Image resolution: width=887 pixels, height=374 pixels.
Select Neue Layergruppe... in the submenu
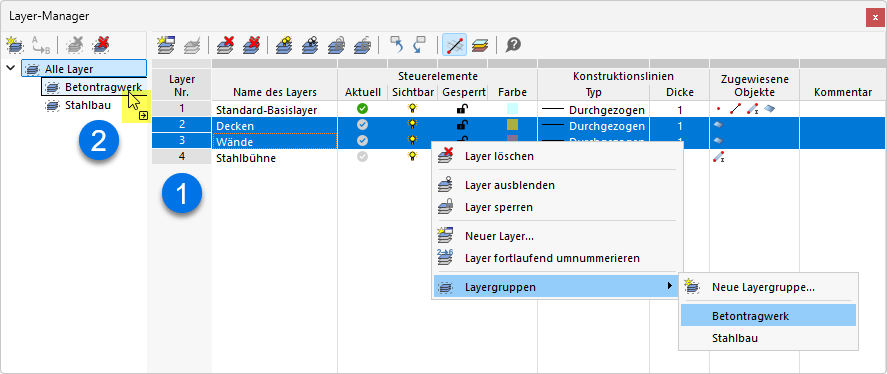[x=768, y=287]
